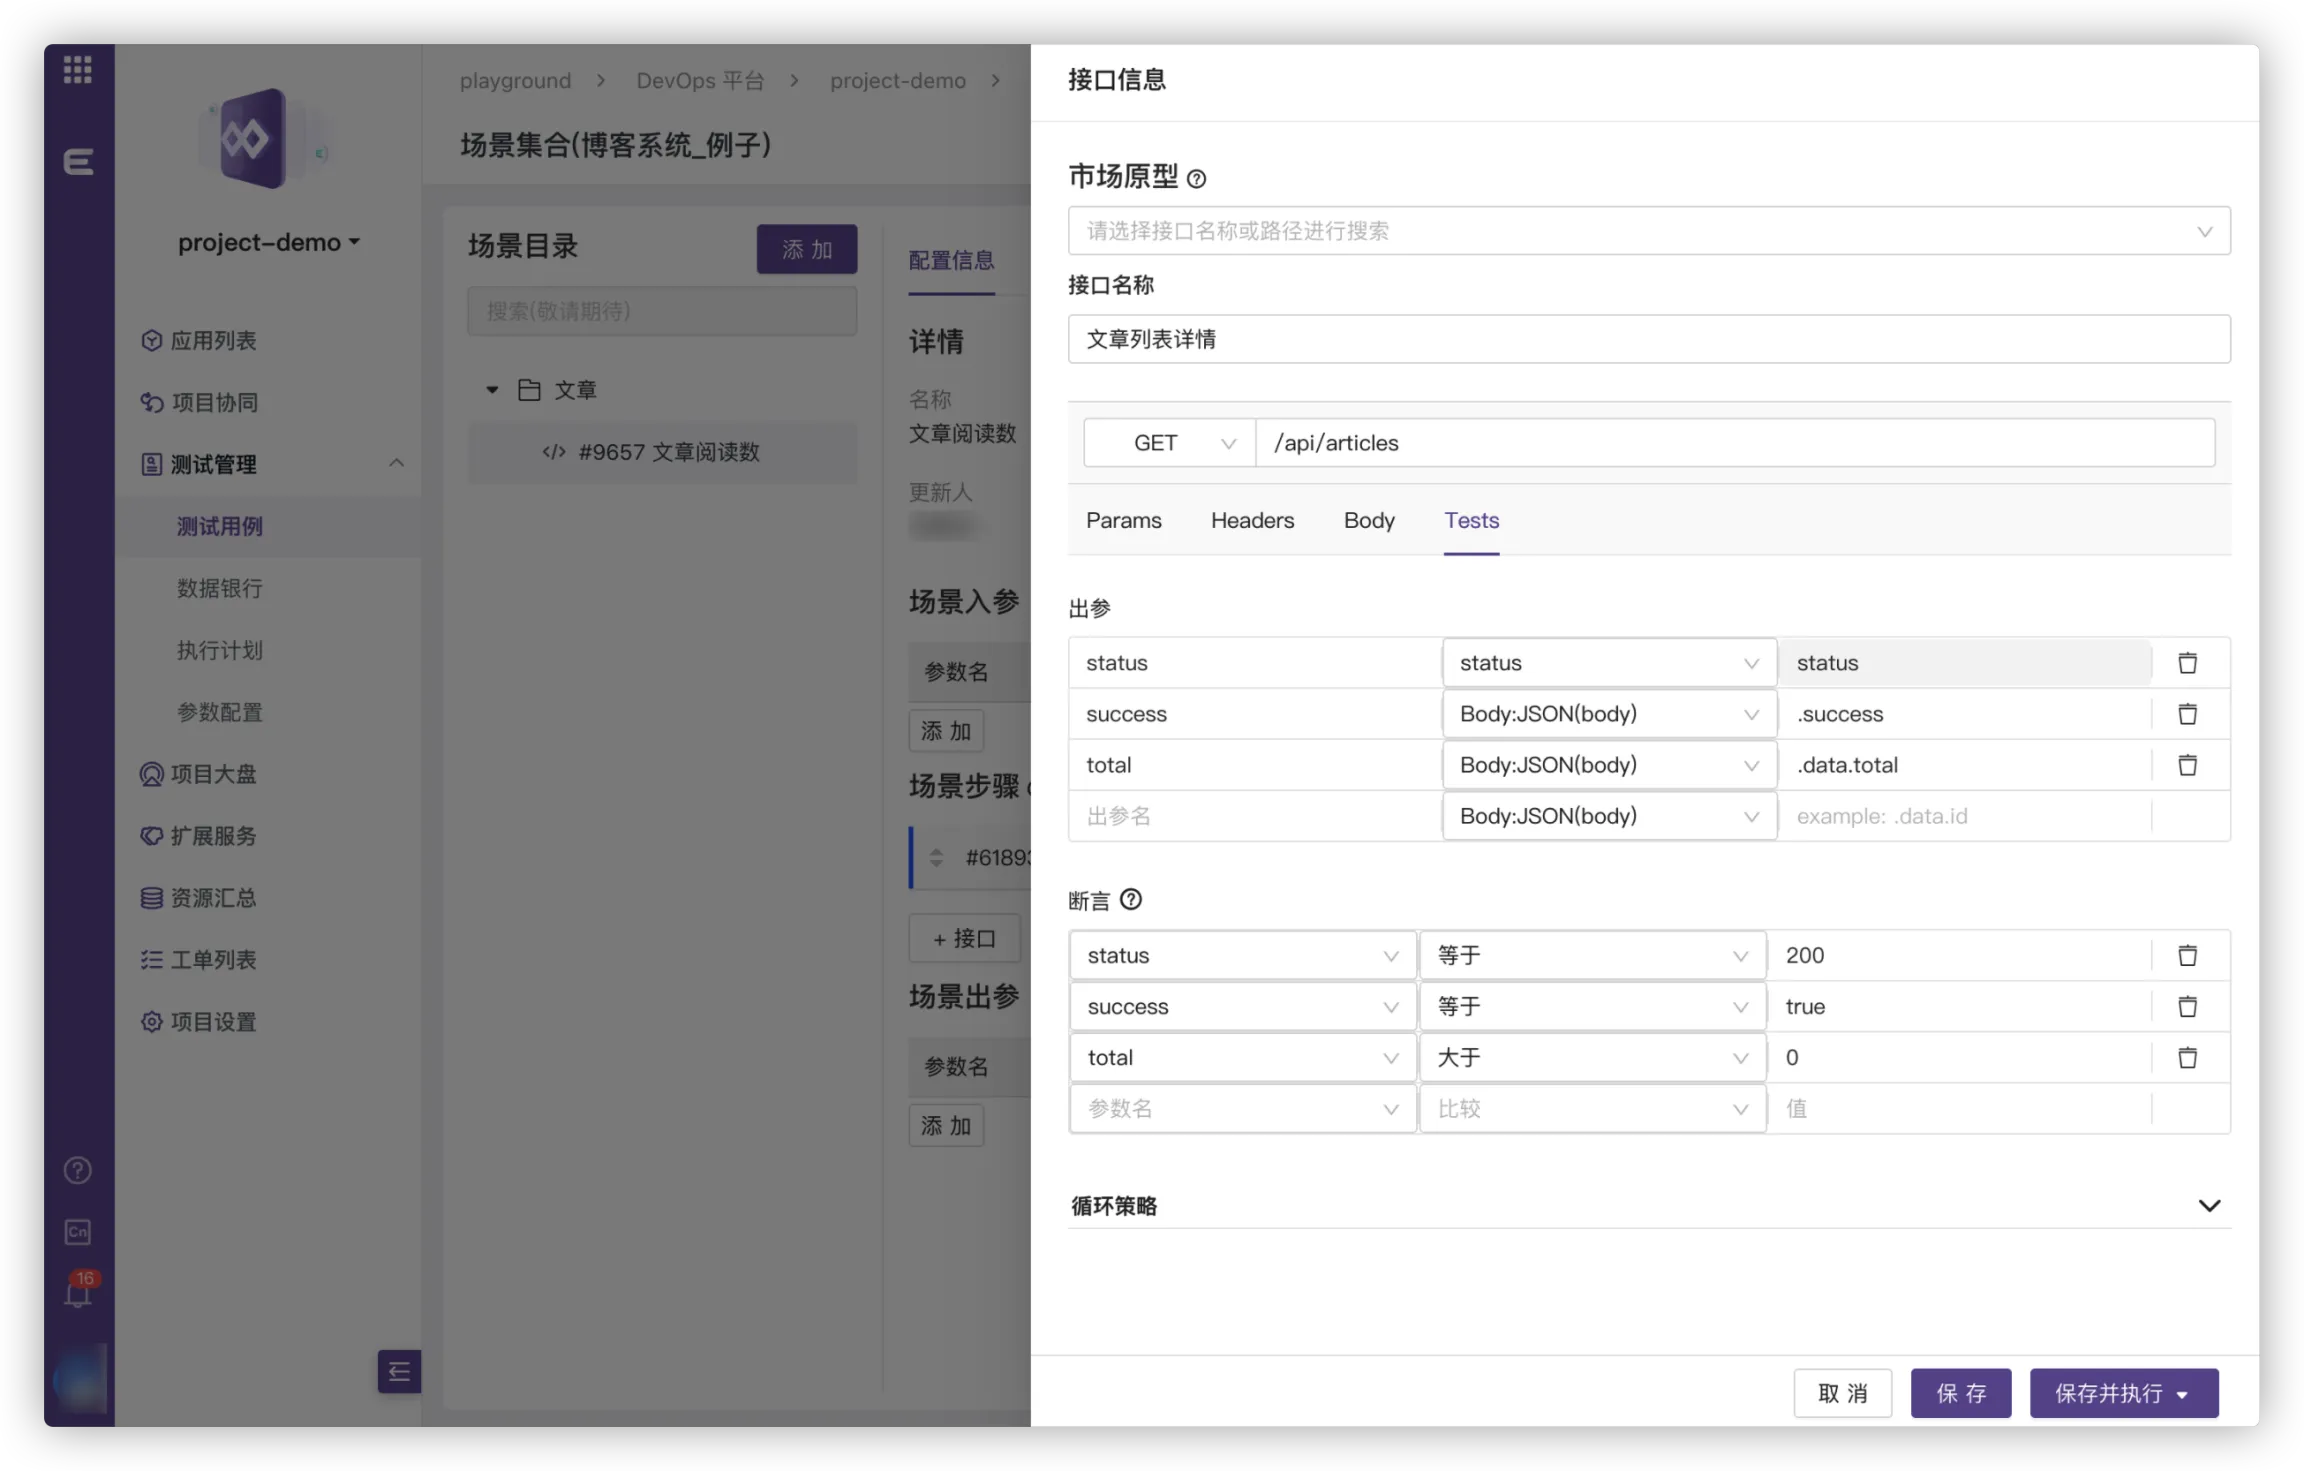
Task: Delete the total output parameter row
Action: [2187, 765]
